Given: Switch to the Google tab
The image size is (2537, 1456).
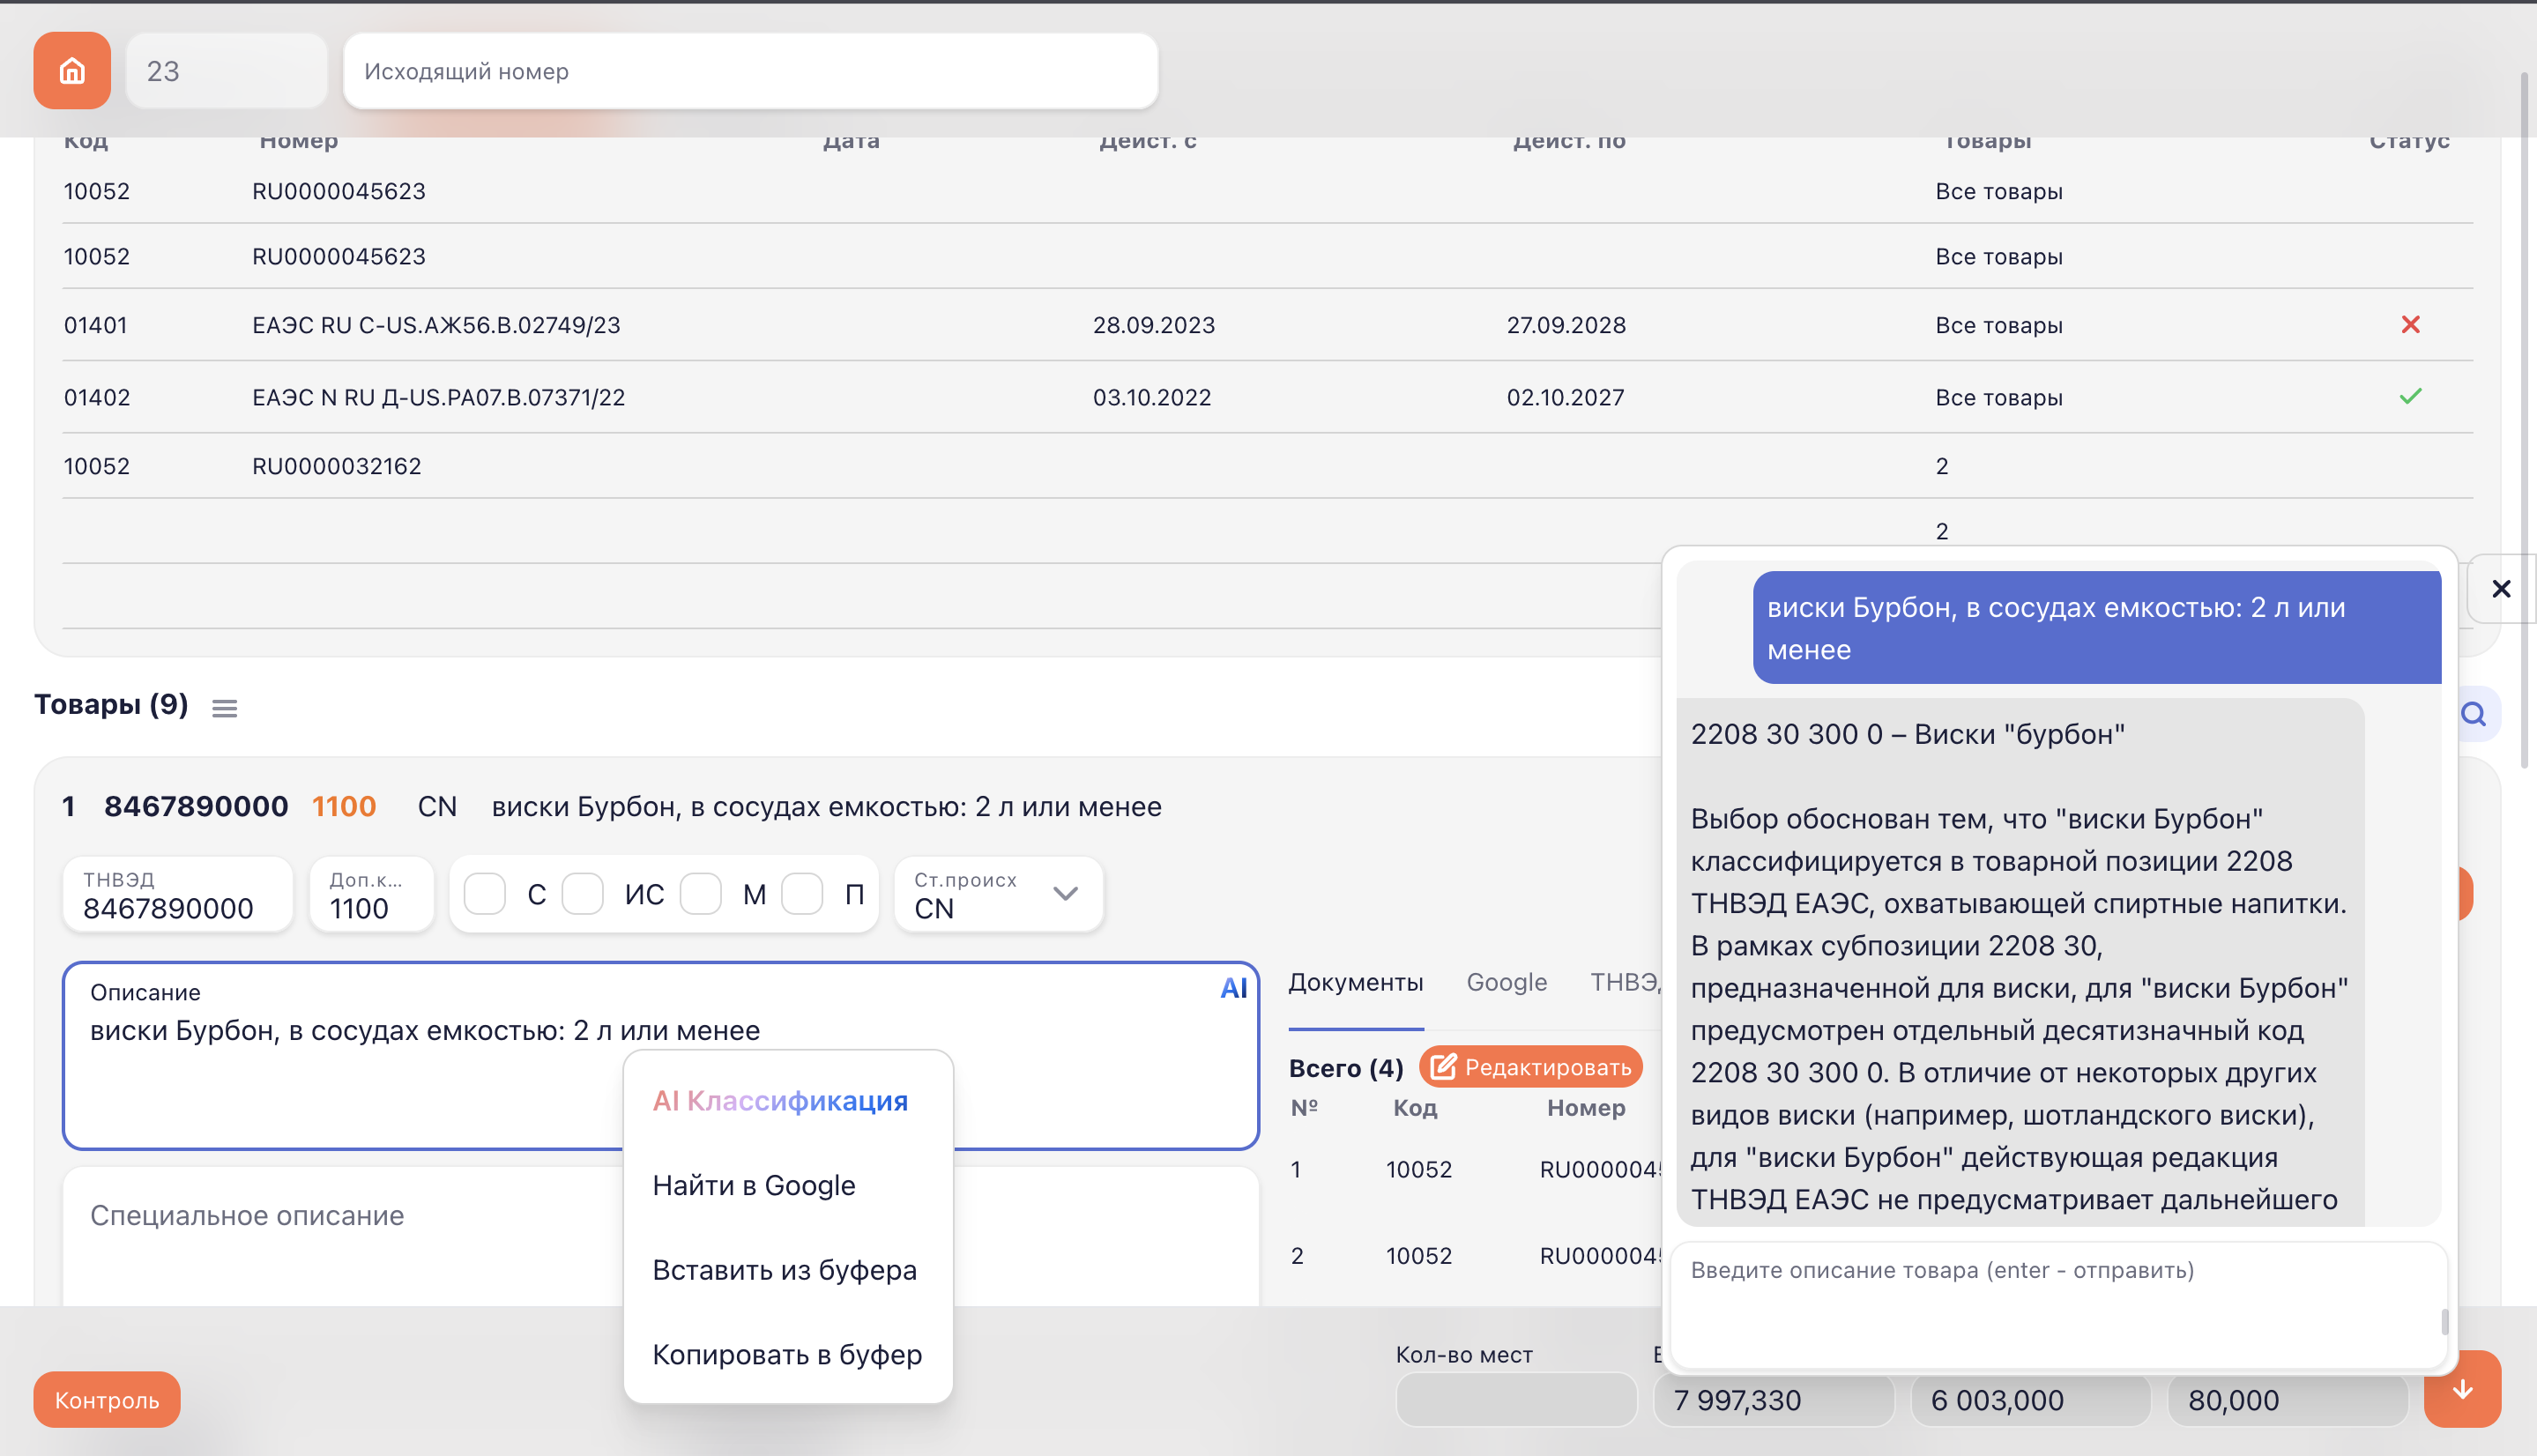Looking at the screenshot, I should pos(1506,982).
